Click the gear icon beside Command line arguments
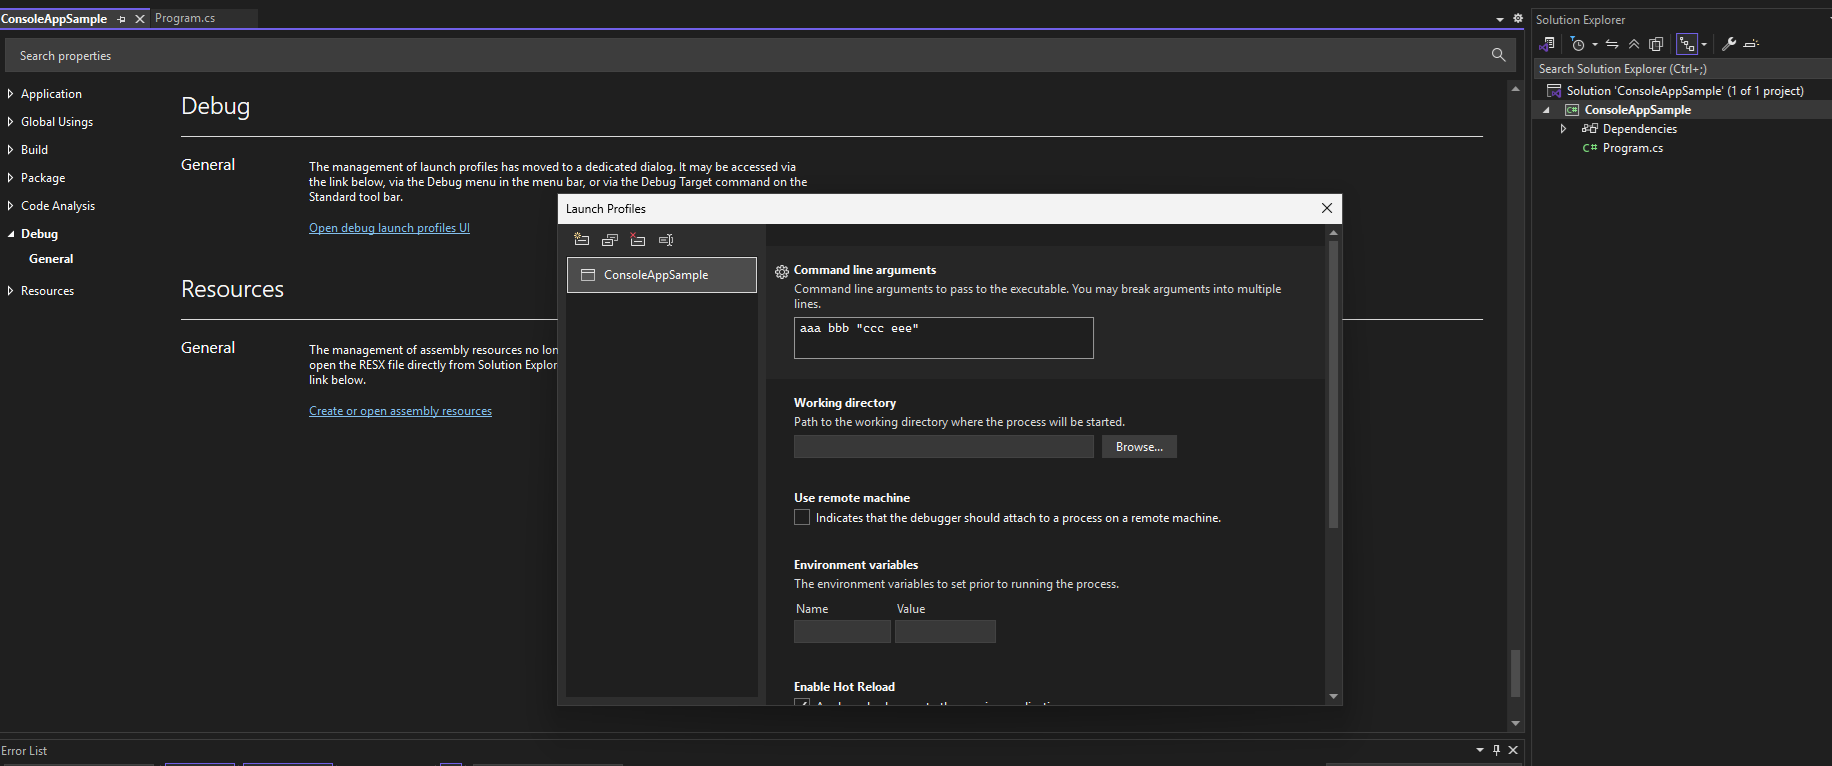 pos(782,271)
